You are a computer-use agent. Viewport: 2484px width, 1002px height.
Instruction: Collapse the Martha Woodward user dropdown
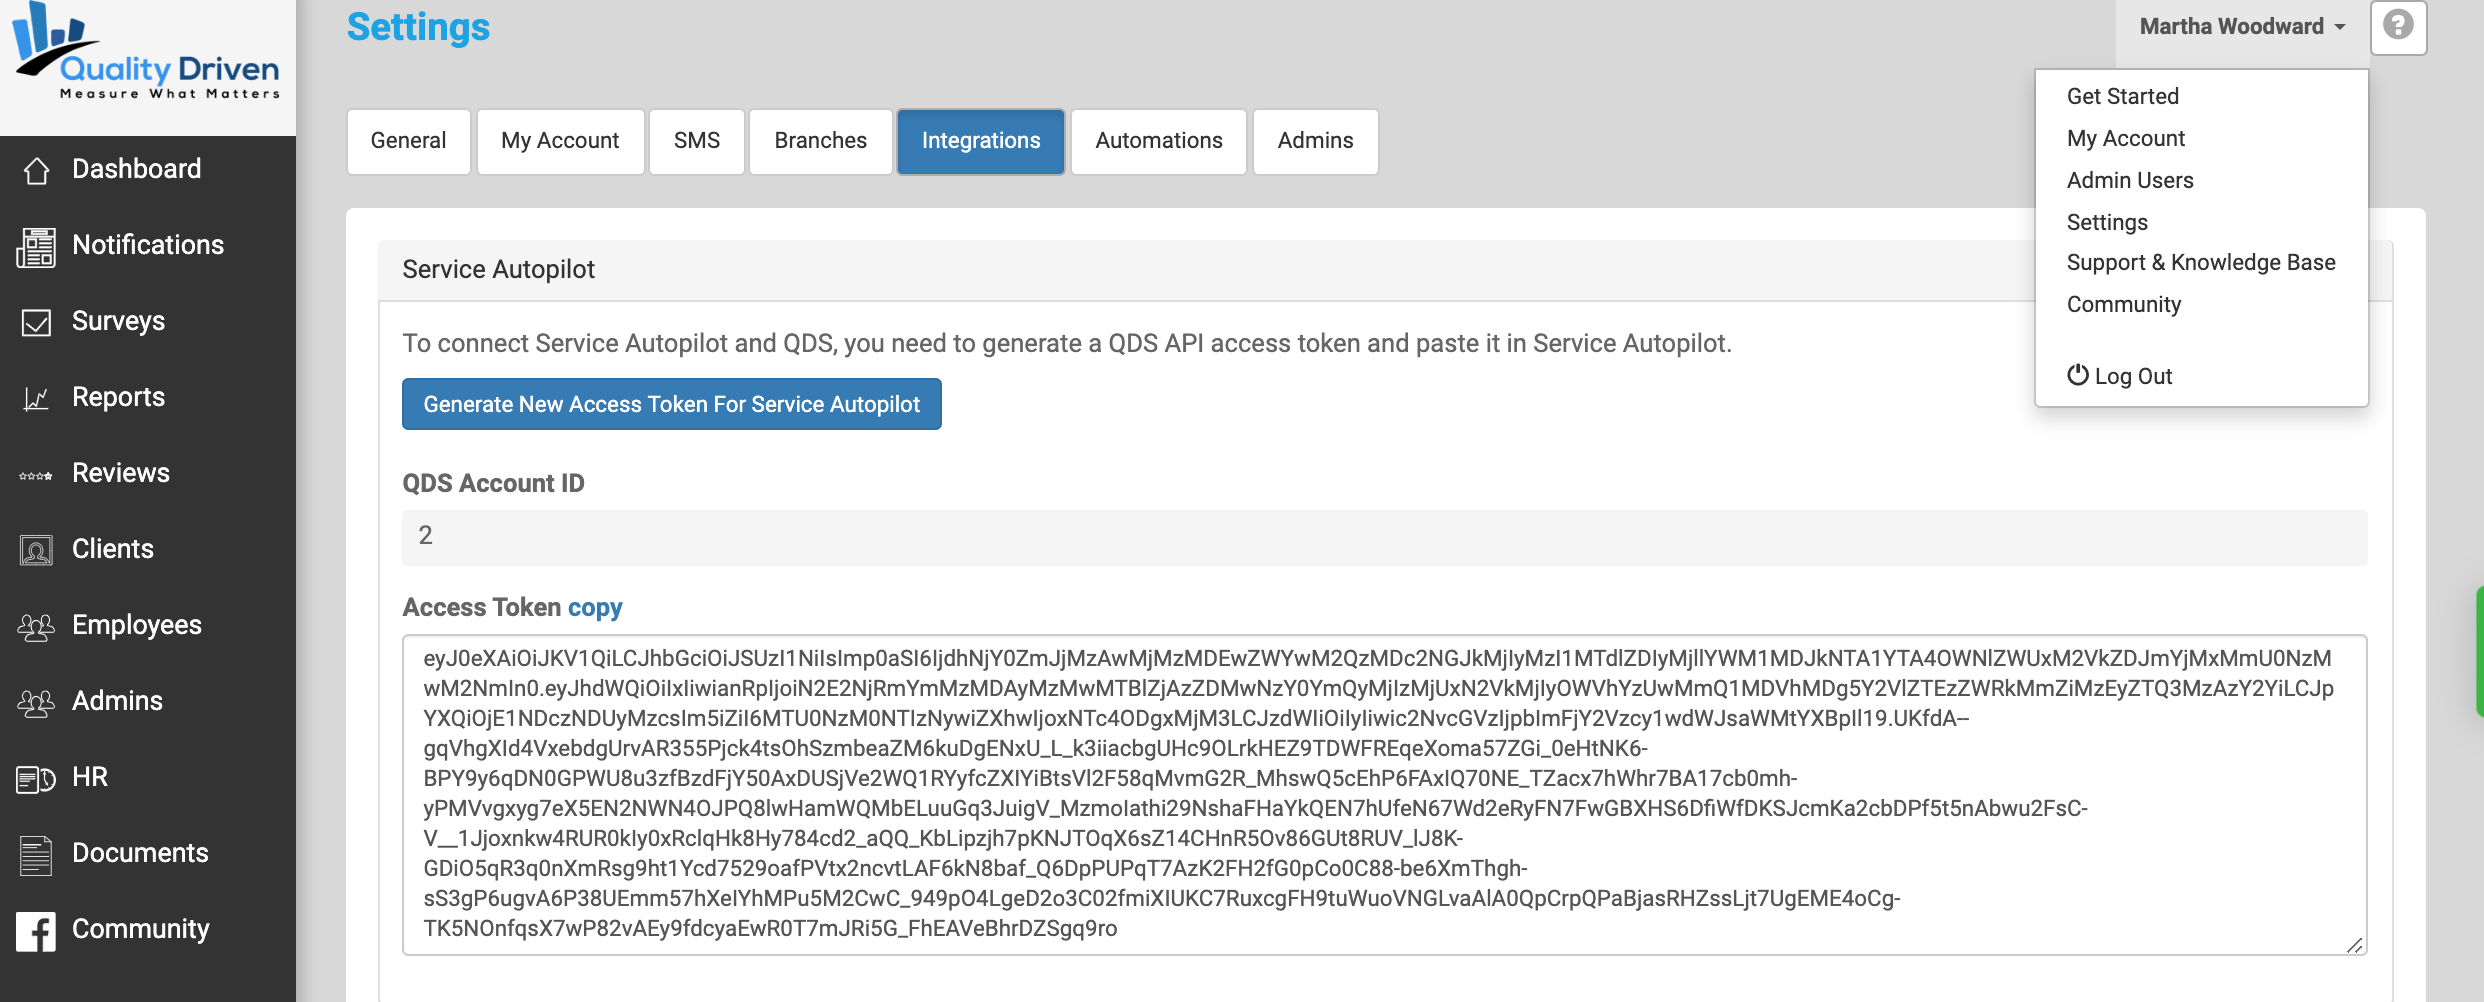click(2242, 27)
